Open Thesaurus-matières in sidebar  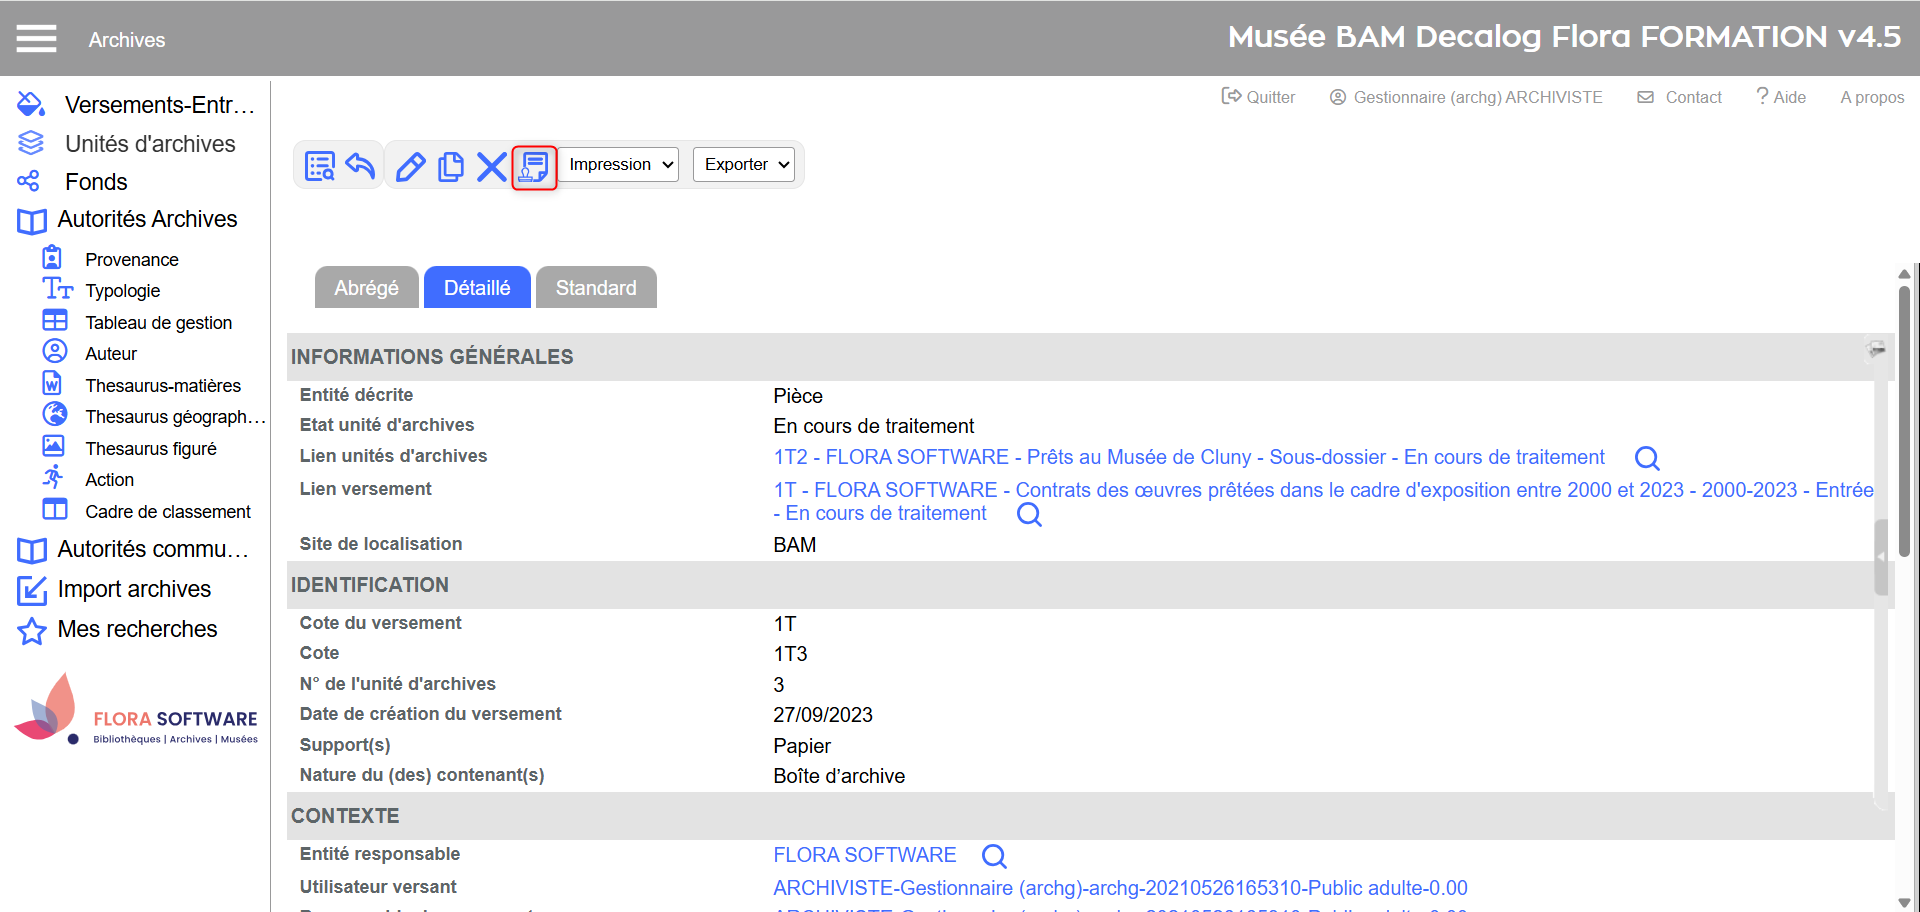163,386
